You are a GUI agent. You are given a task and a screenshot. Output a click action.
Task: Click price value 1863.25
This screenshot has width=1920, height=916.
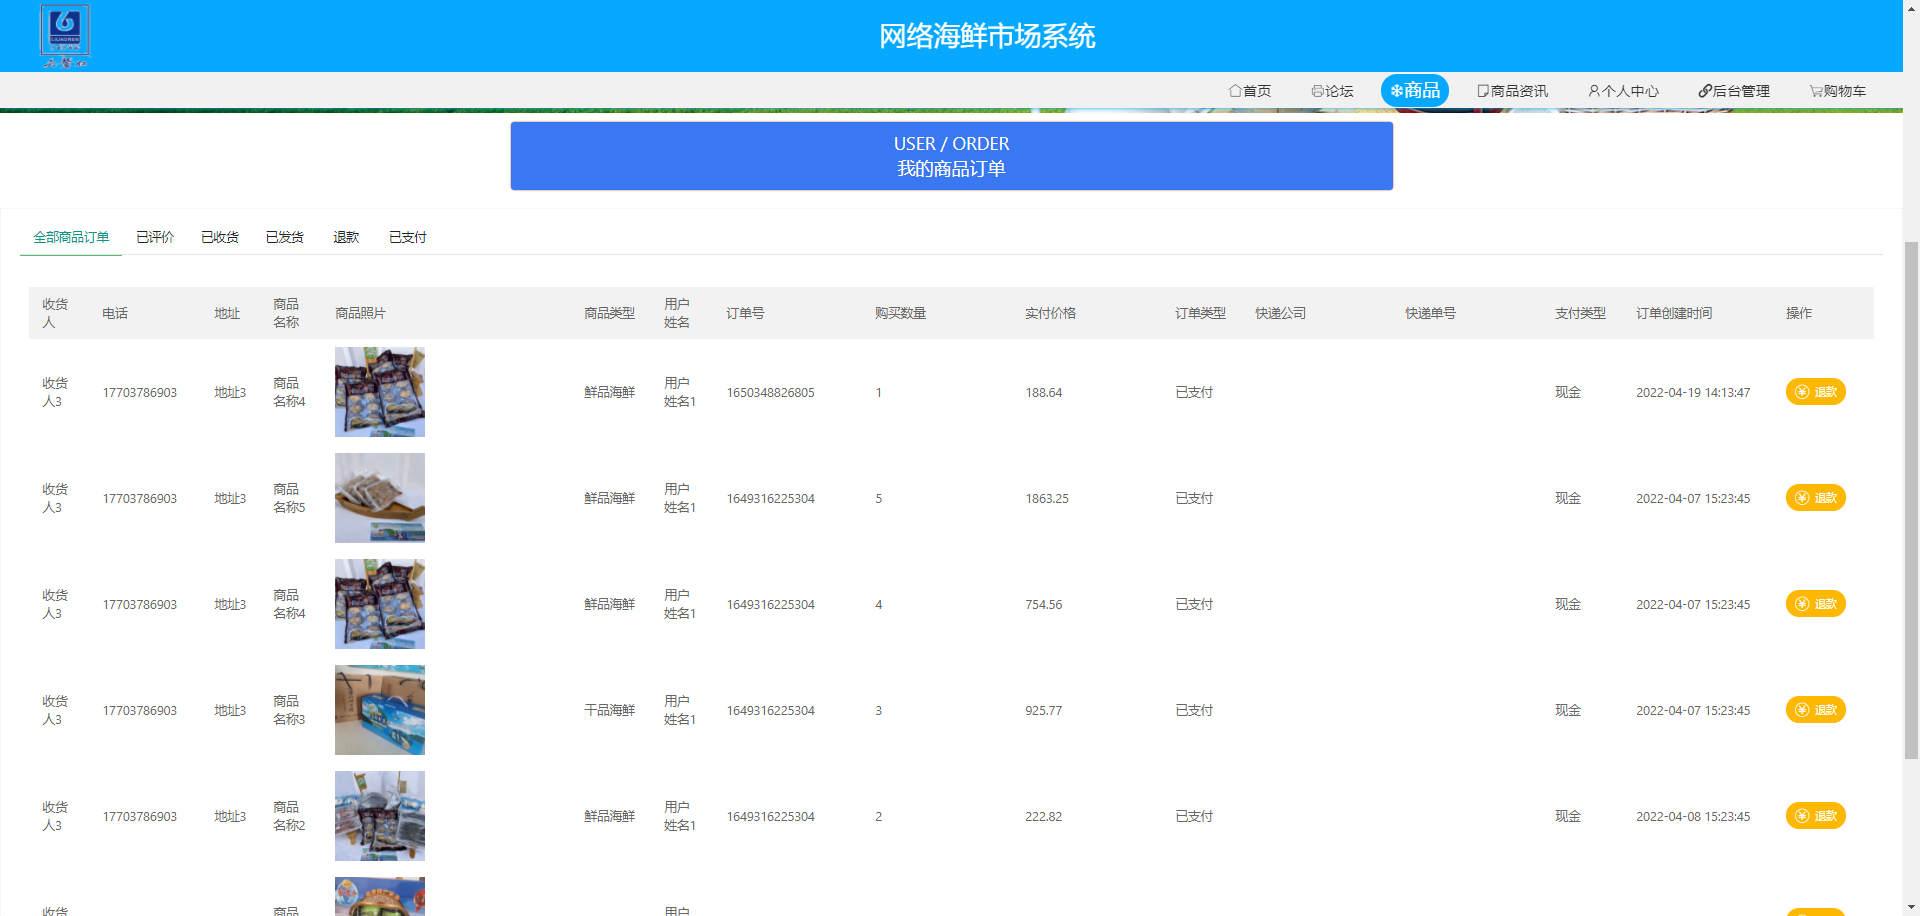tap(1047, 499)
